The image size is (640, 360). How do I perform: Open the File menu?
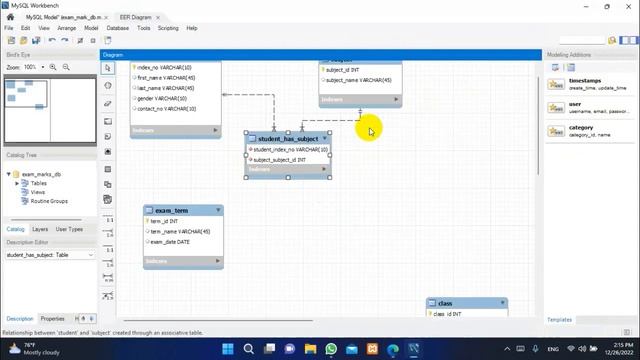click(x=9, y=28)
